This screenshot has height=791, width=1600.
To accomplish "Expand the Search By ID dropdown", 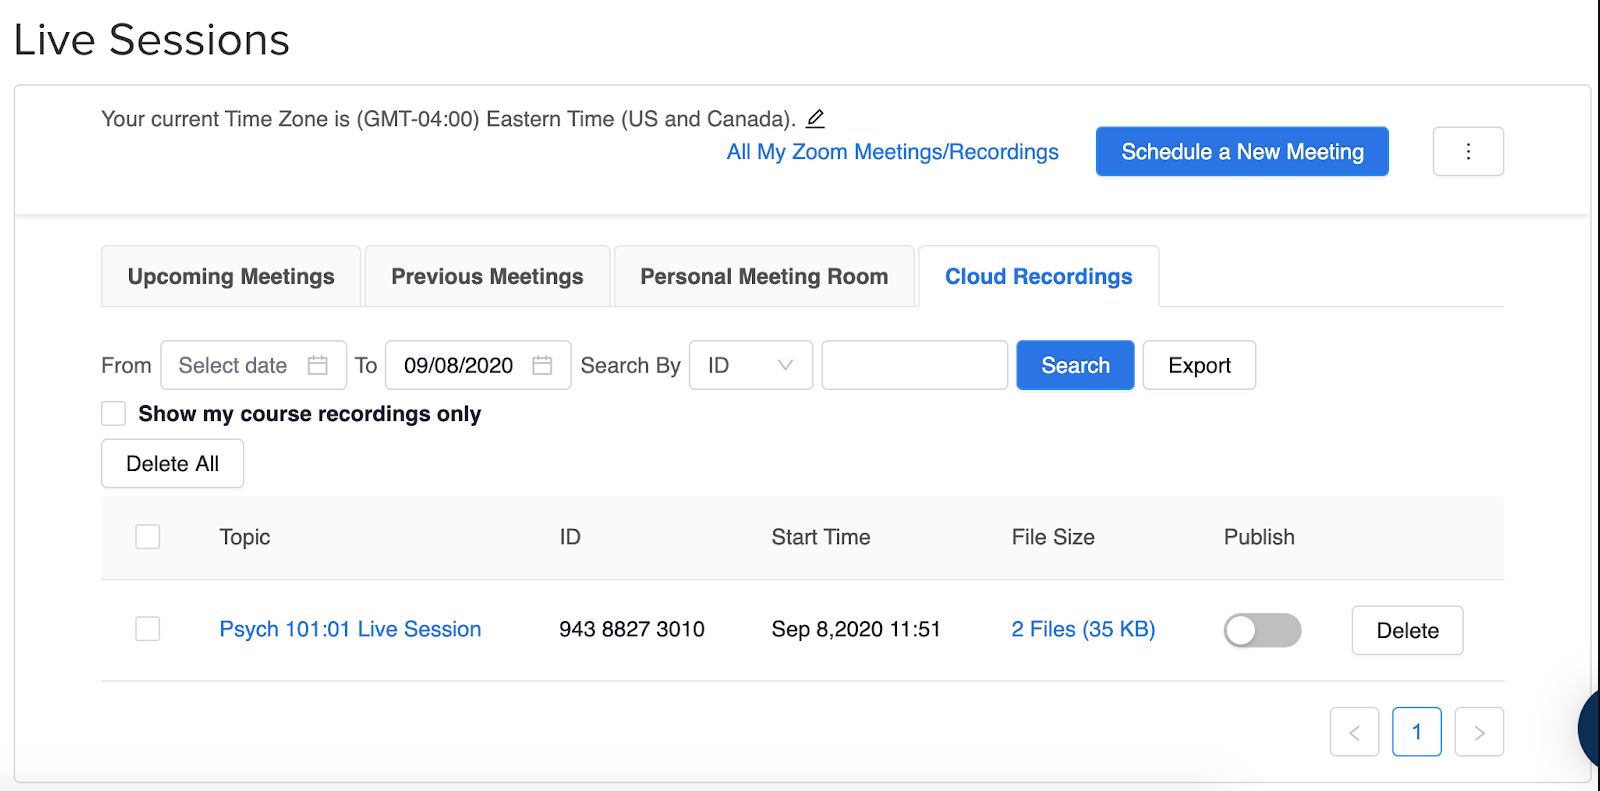I will pyautogui.click(x=751, y=365).
